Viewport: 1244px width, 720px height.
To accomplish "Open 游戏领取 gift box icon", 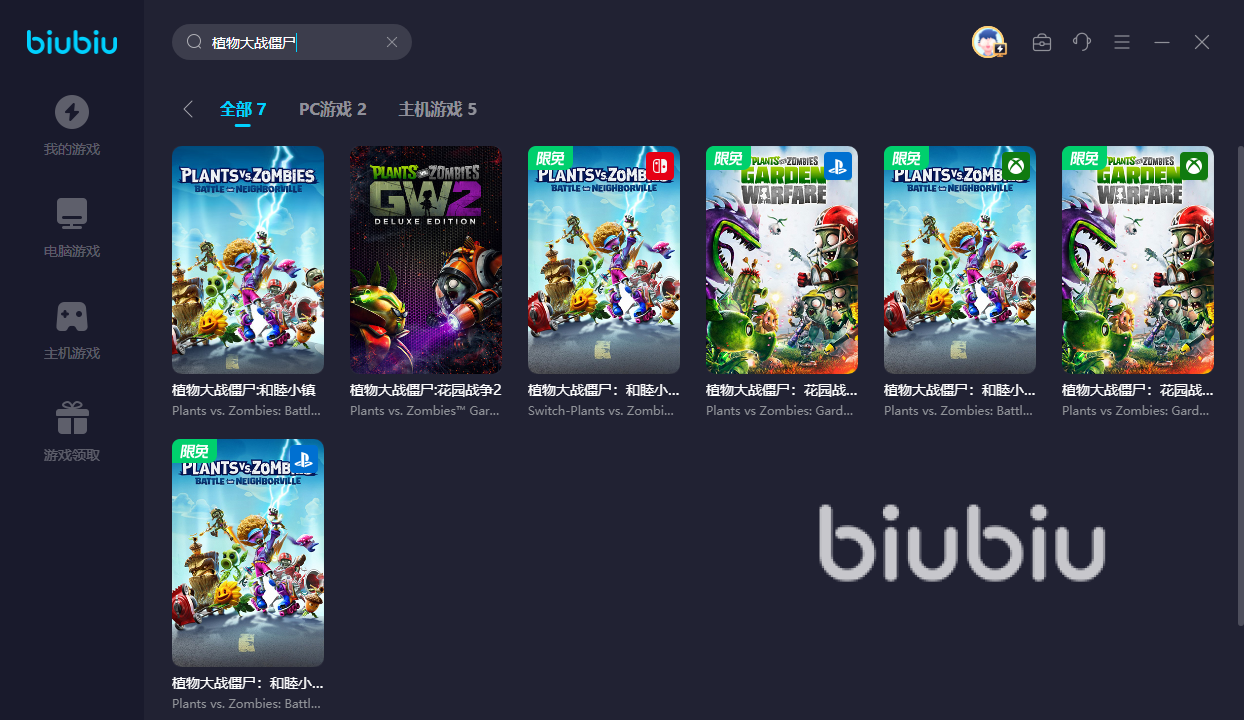I will pyautogui.click(x=72, y=418).
